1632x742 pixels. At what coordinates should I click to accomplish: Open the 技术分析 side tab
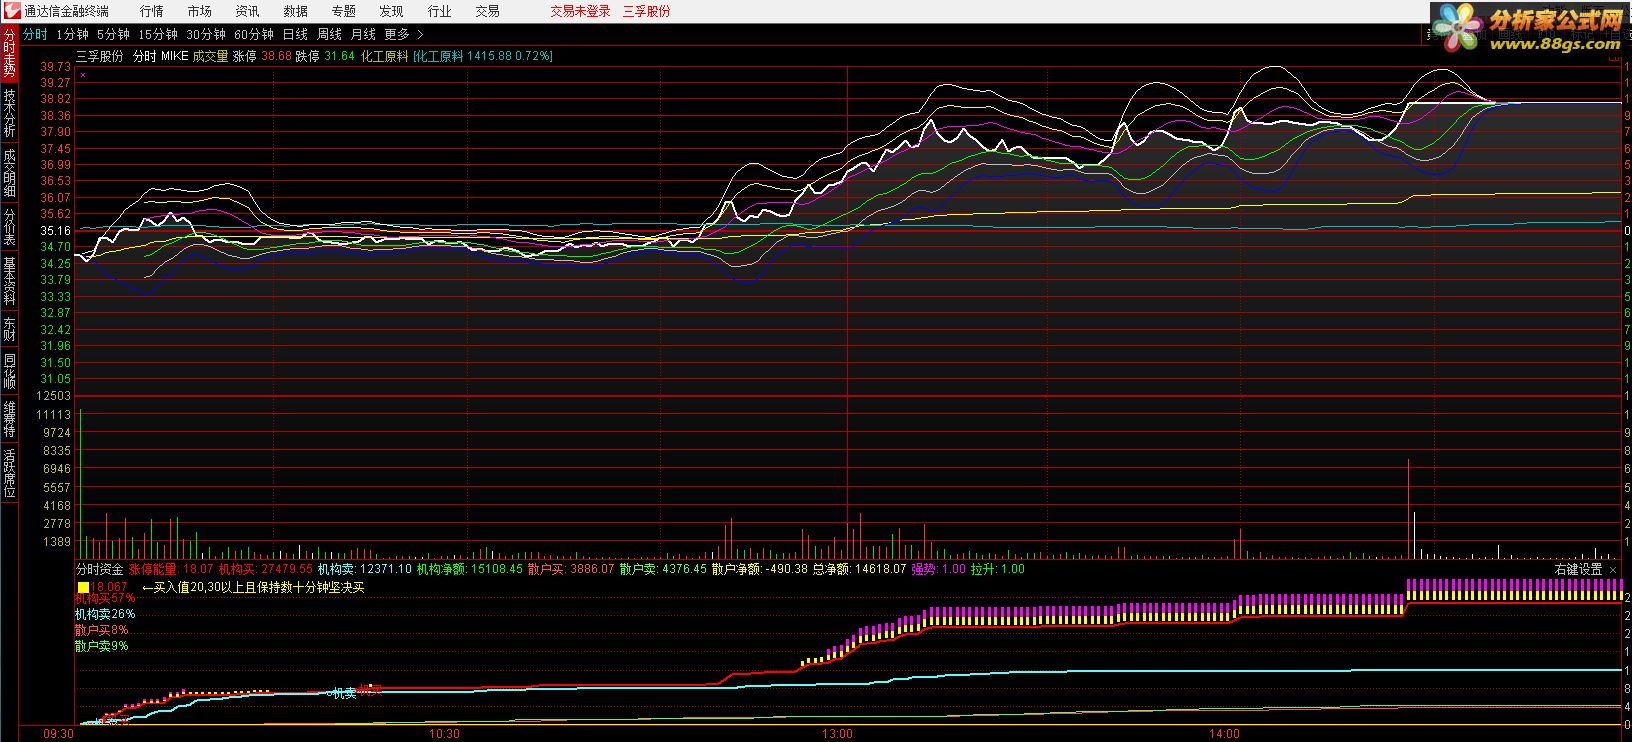coord(9,113)
